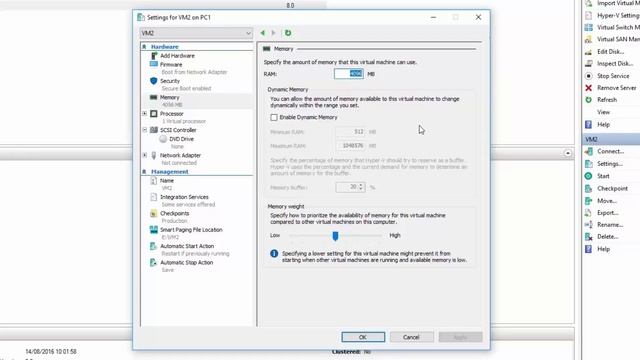Click Refresh in the Actions pane
This screenshot has height=360, width=640.
tap(607, 100)
